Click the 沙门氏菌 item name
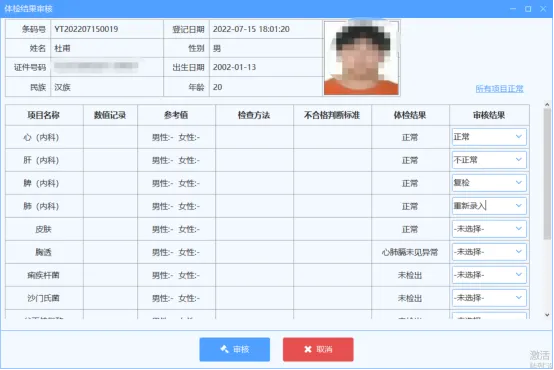This screenshot has width=554, height=370. coord(43,298)
